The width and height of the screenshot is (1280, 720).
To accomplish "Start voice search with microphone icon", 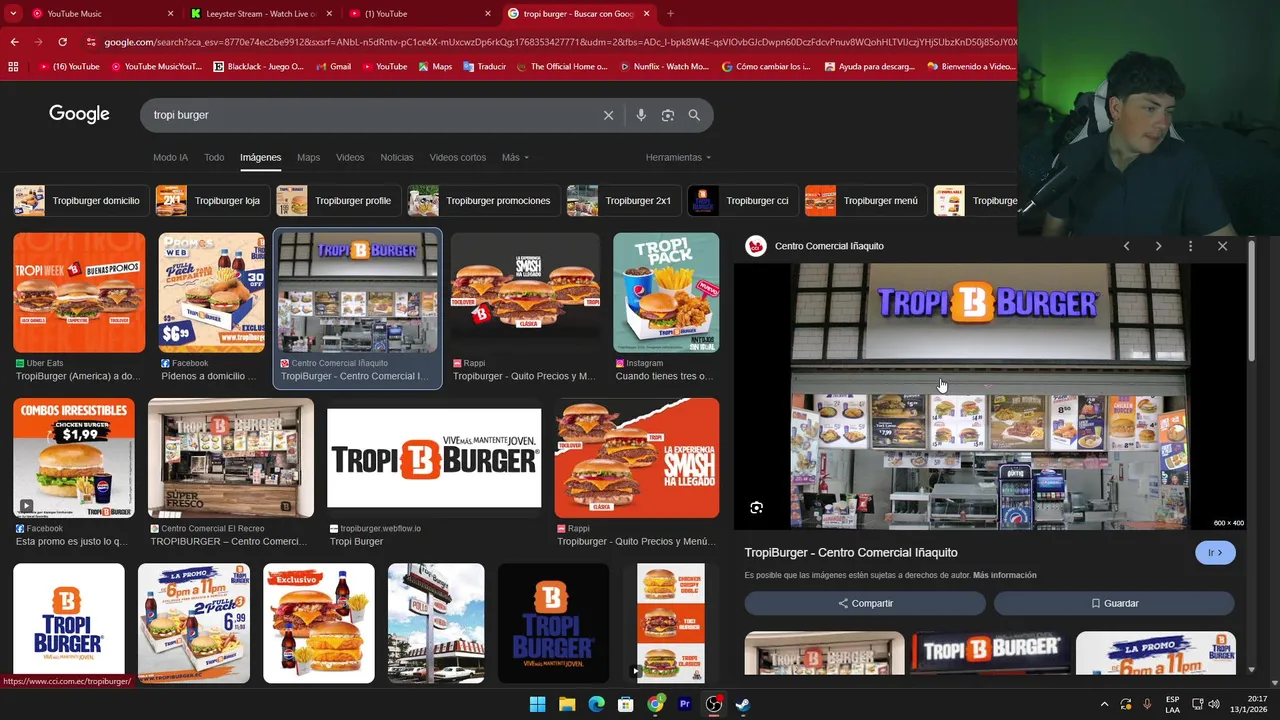I will click(x=641, y=115).
